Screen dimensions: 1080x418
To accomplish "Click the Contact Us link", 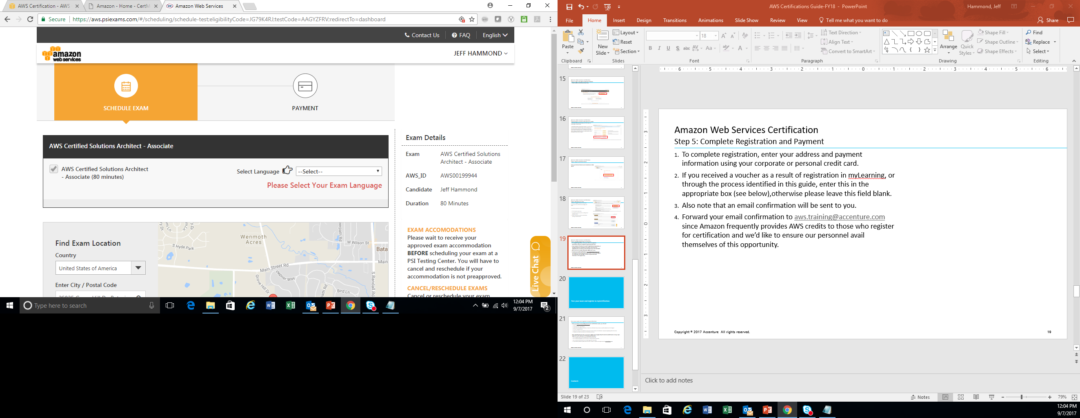I will (x=422, y=35).
